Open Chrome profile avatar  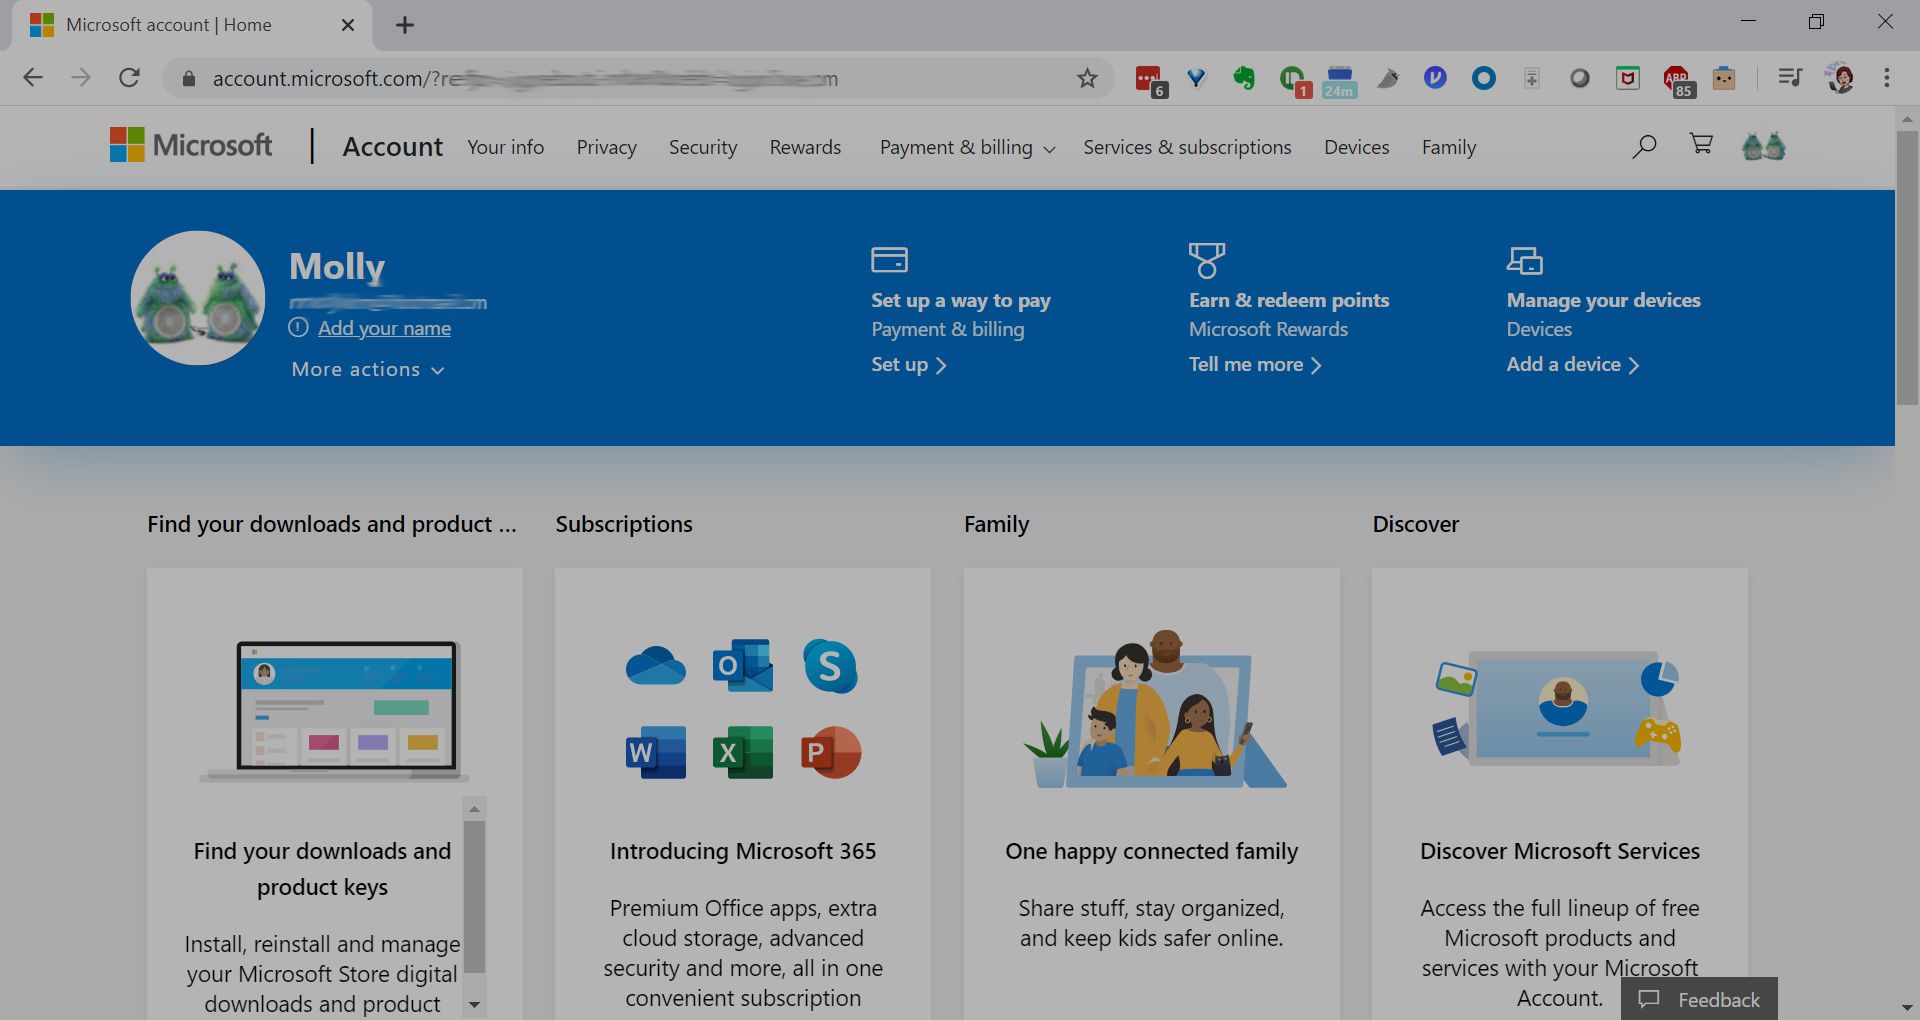pos(1840,77)
